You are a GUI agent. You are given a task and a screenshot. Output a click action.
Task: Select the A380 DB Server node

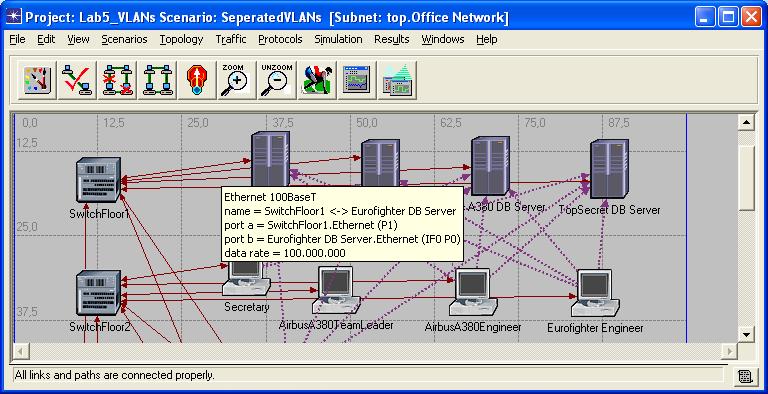point(490,167)
